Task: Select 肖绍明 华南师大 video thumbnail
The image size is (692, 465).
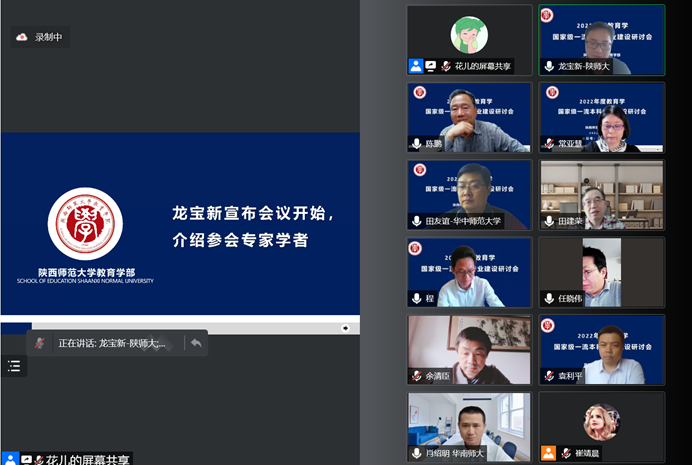Action: [469, 424]
